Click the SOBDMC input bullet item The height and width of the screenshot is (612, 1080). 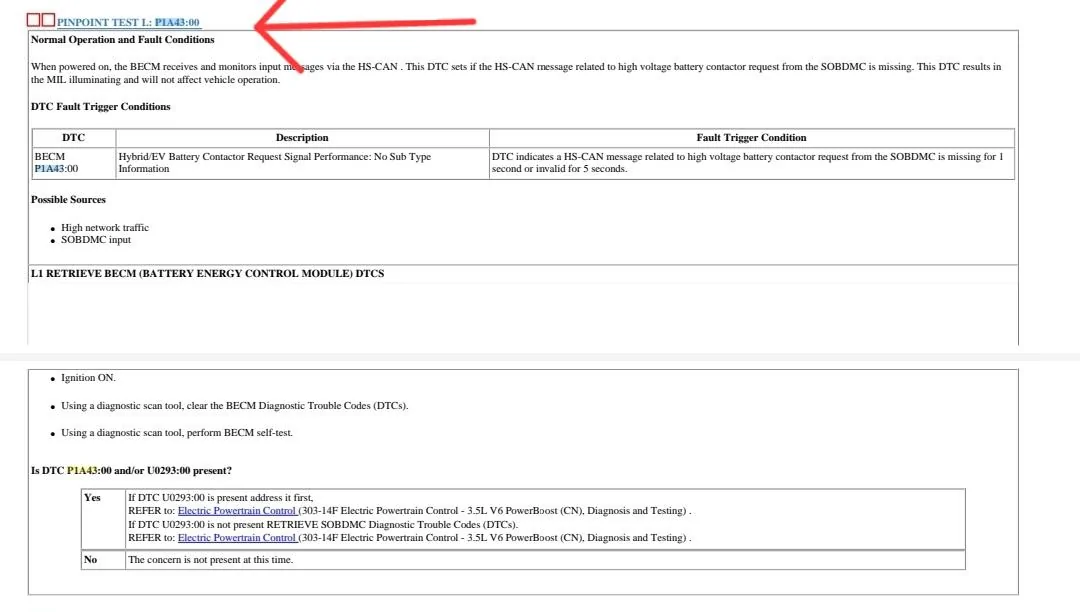pyautogui.click(x=96, y=240)
